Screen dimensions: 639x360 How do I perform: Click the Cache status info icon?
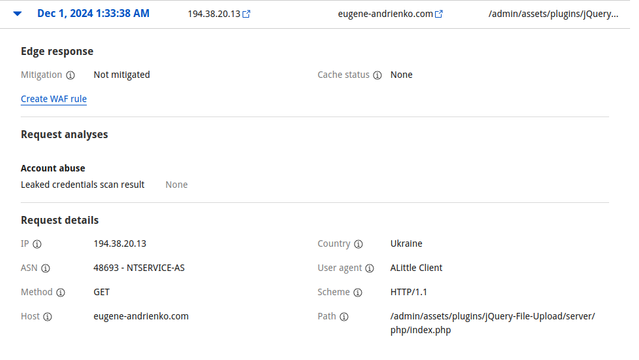377,75
